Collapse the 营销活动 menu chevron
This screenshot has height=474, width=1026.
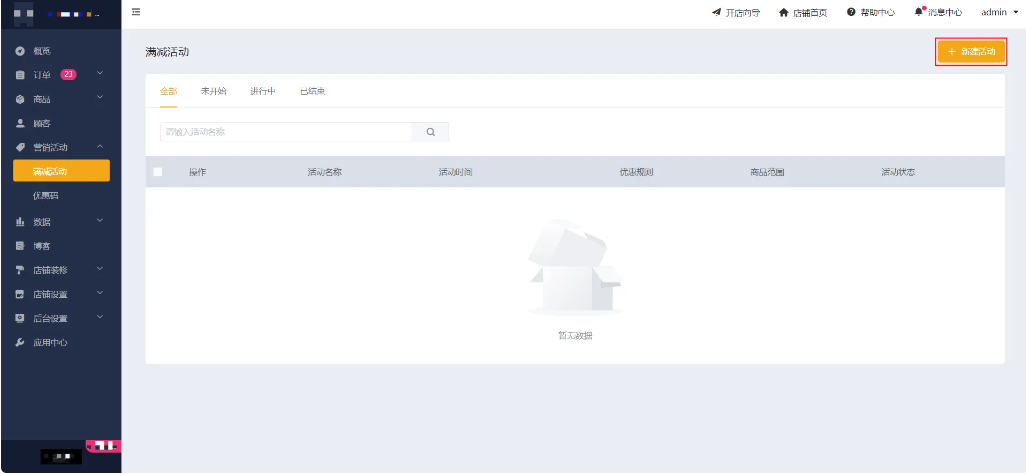click(x=100, y=146)
